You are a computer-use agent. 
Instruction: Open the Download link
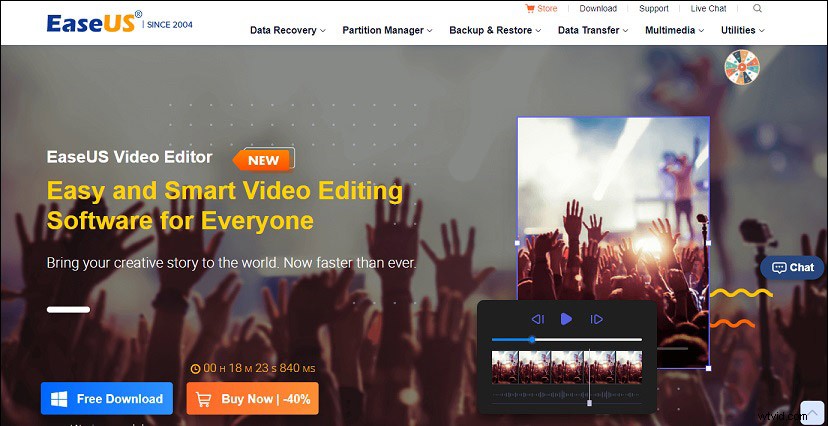click(x=598, y=8)
